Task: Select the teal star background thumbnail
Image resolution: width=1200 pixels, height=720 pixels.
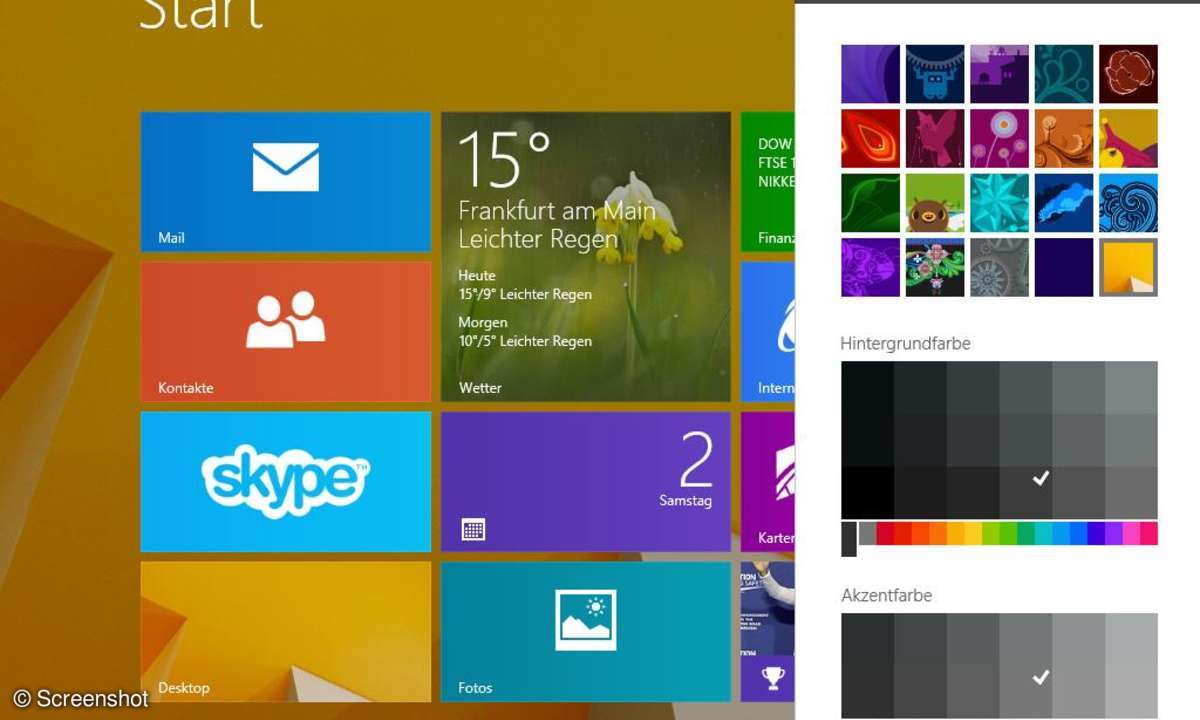Action: [x=999, y=203]
